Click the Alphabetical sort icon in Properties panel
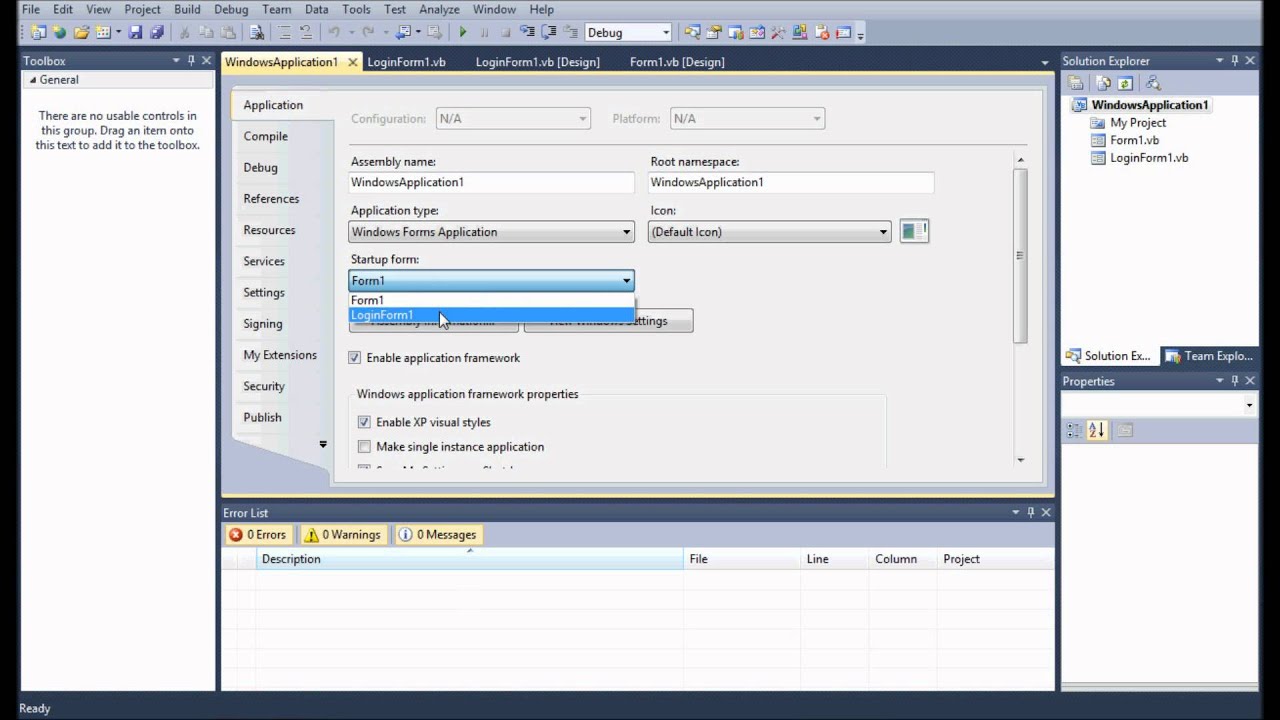Image resolution: width=1280 pixels, height=720 pixels. (1097, 430)
